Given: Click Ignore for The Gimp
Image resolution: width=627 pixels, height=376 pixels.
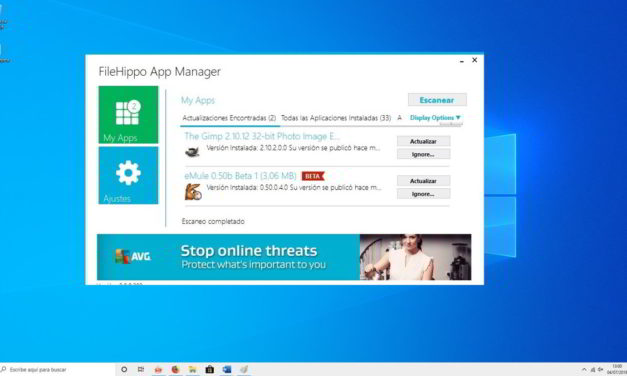Looking at the screenshot, I should [423, 154].
